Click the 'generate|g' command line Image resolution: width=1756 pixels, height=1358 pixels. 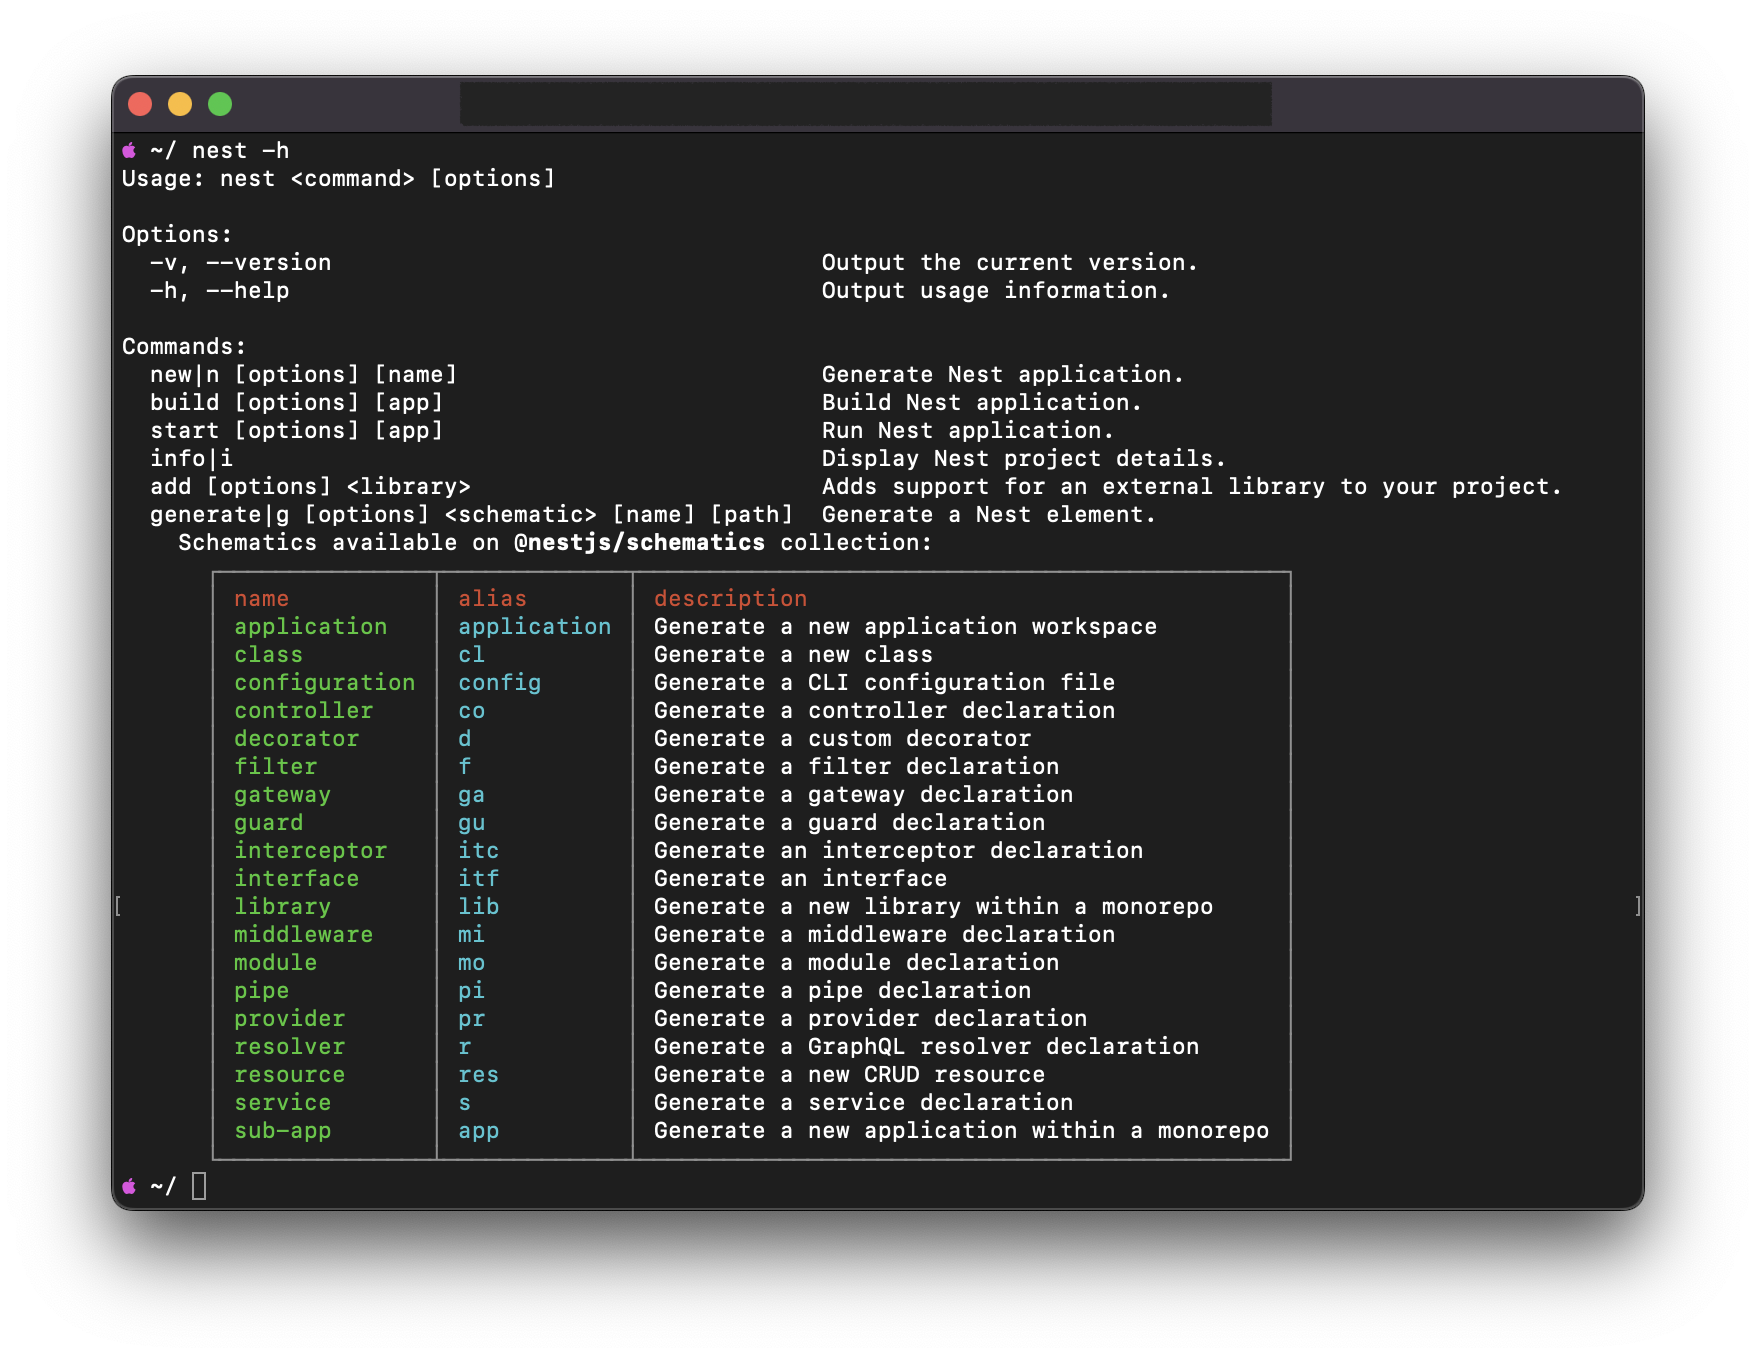pos(472,515)
